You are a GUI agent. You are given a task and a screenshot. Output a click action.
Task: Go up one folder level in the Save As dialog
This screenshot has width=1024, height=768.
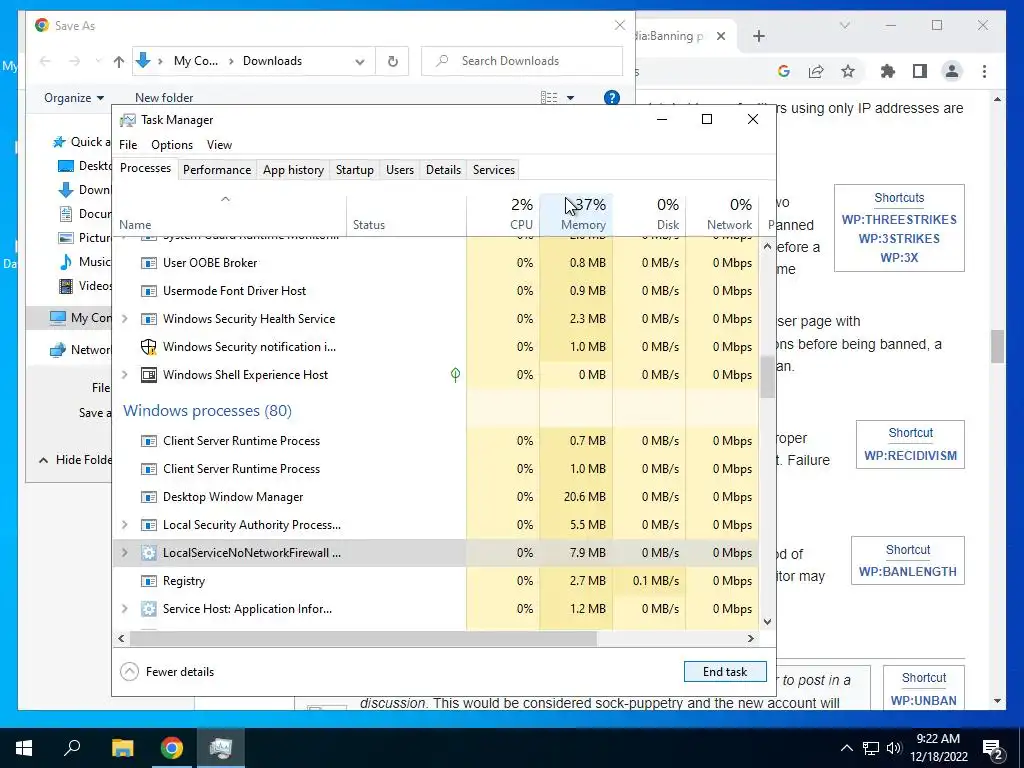118,61
